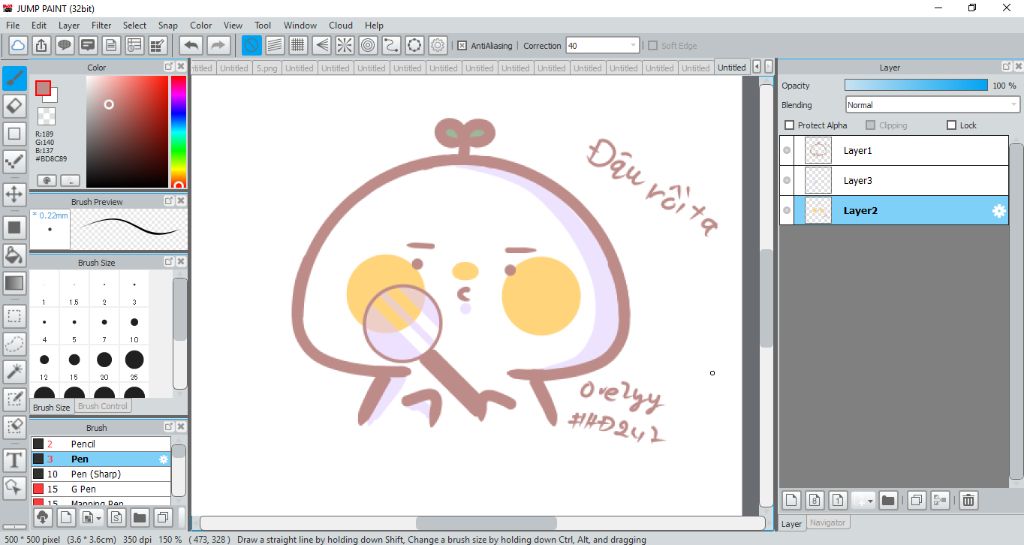Select the Text tool
Viewport: 1024px width, 545px height.
click(14, 460)
